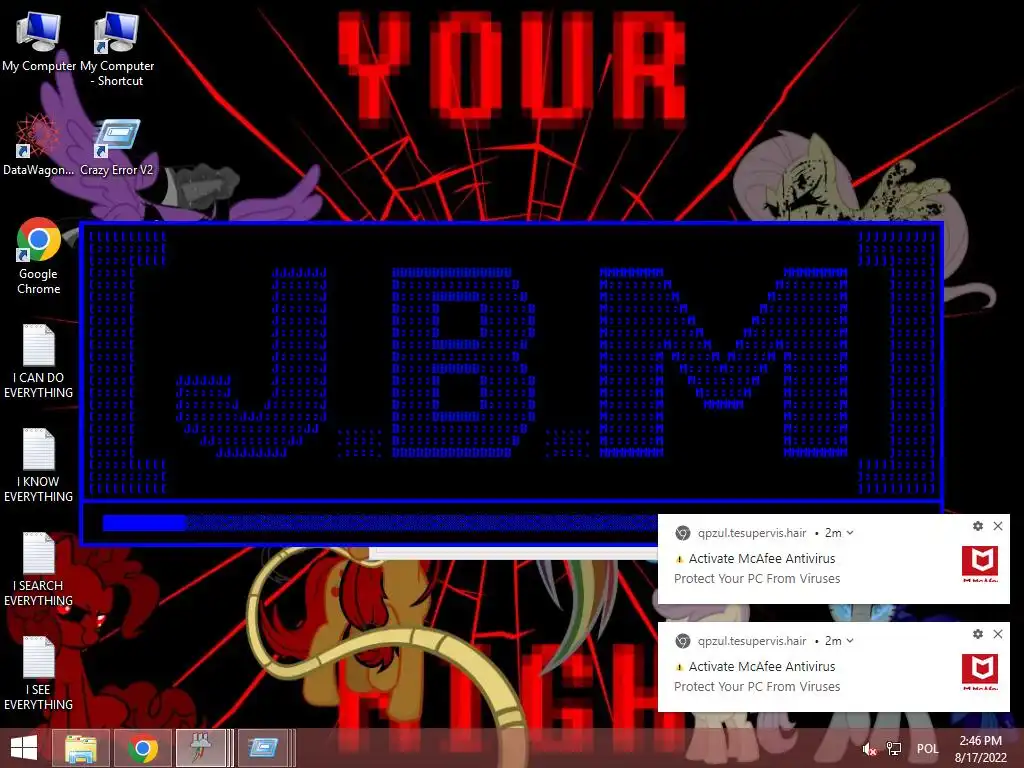This screenshot has height=768, width=1024.
Task: Open settings gear on lower McAfee notification
Action: click(x=978, y=634)
